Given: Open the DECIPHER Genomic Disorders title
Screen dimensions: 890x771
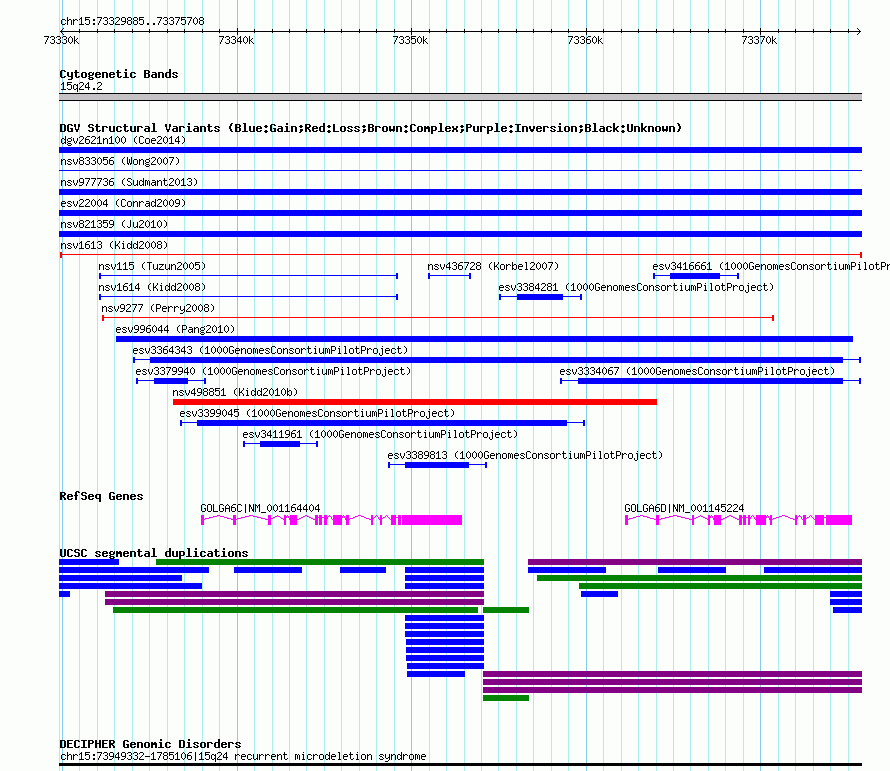Looking at the screenshot, I should click(150, 744).
